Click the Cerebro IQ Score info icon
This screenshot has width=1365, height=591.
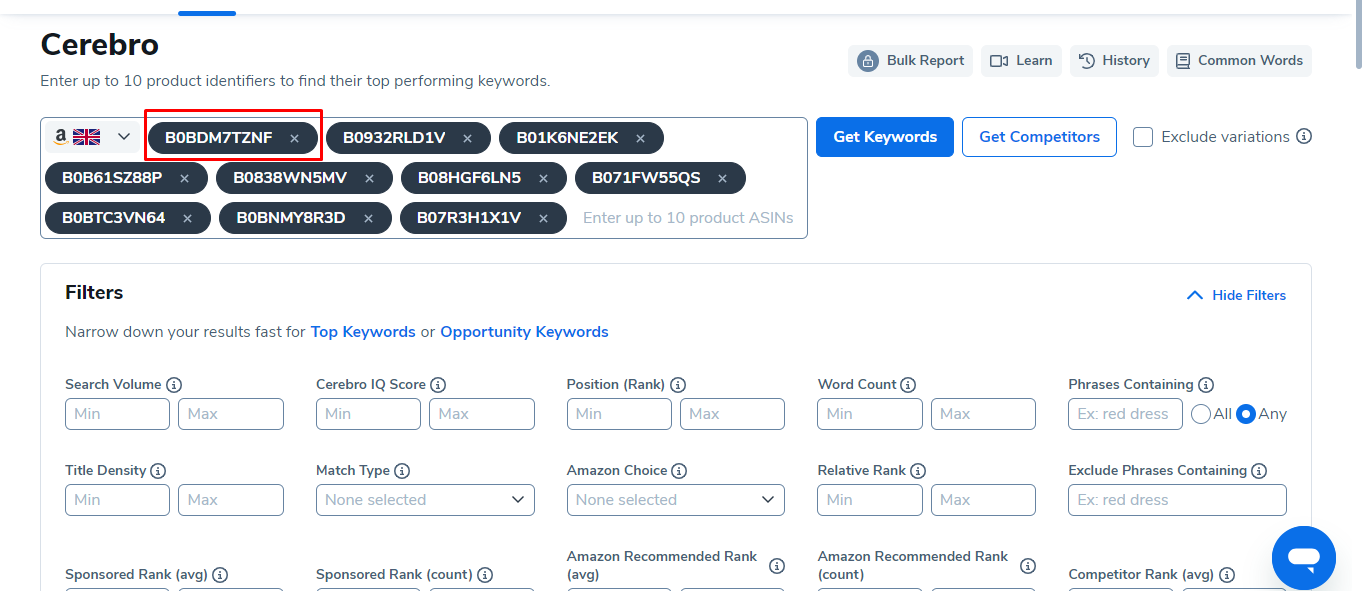pos(438,385)
